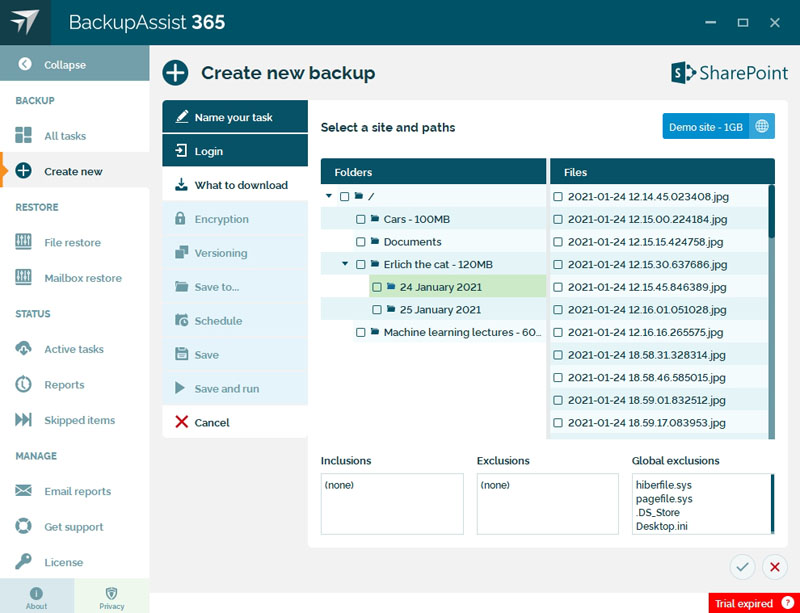Open the Save and run step
The width and height of the screenshot is (800, 613).
click(235, 388)
